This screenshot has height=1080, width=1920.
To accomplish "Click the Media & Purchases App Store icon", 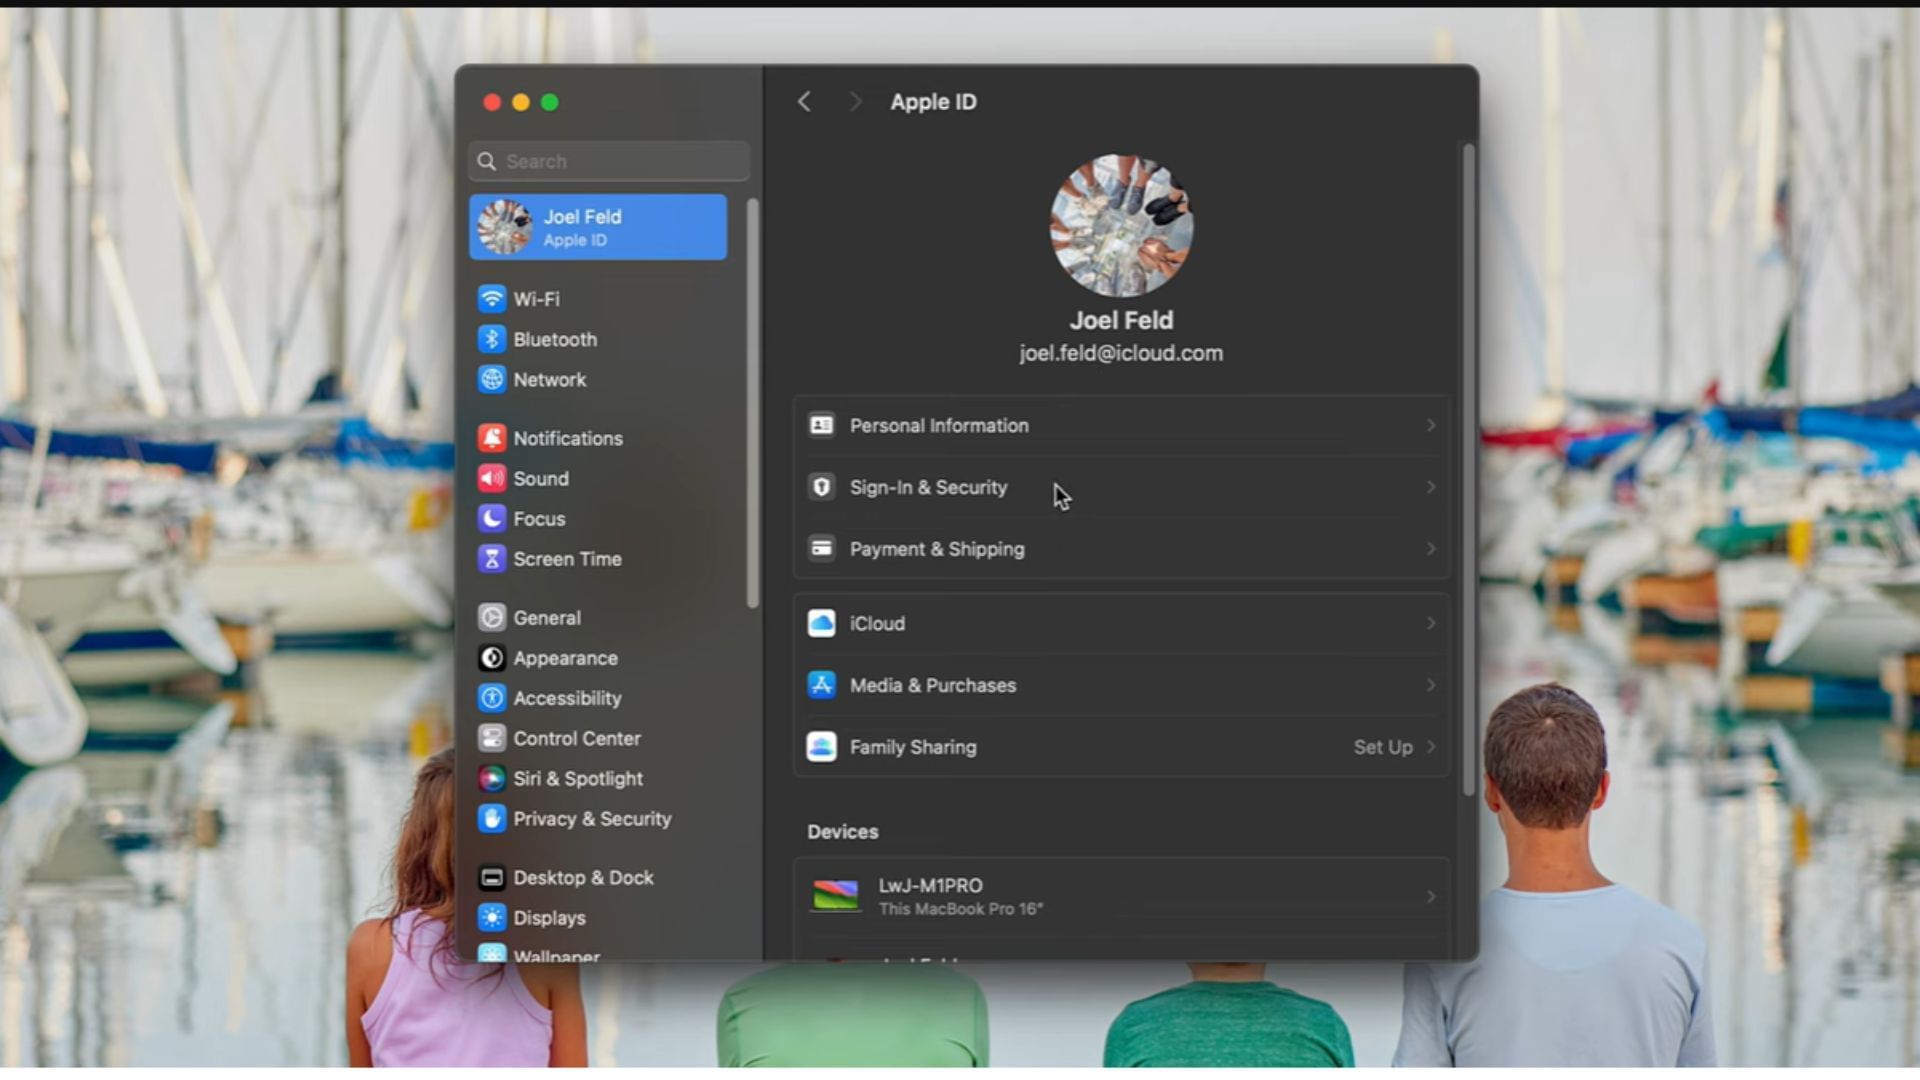I will coord(821,685).
